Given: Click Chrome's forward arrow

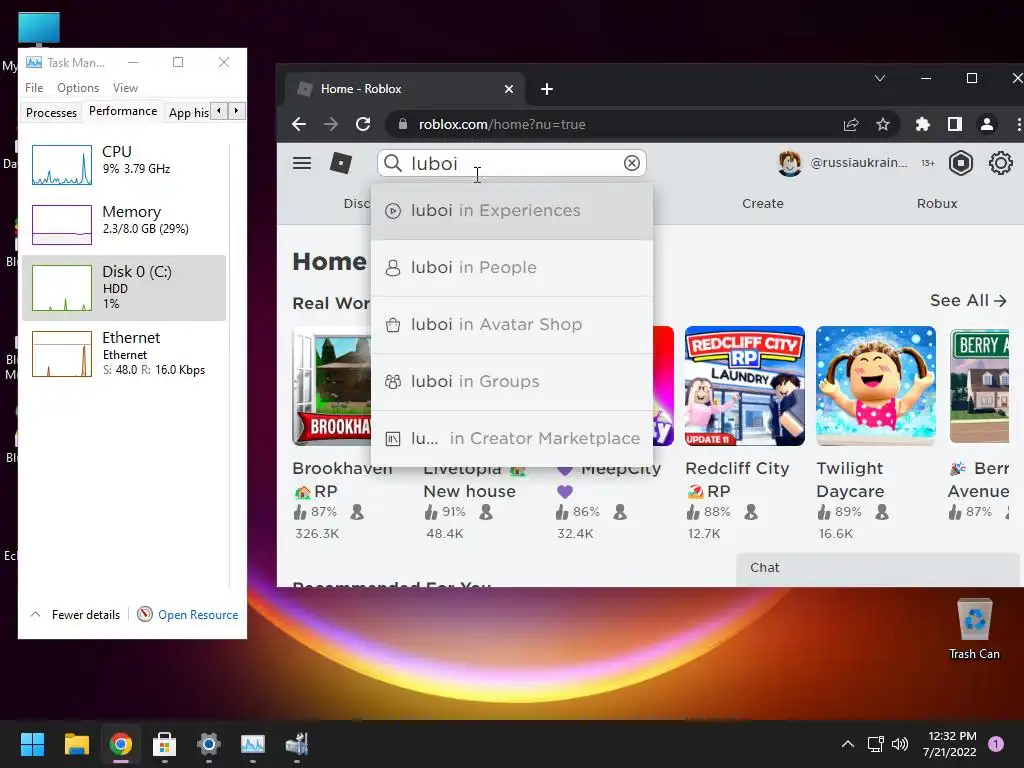Looking at the screenshot, I should [x=331, y=124].
